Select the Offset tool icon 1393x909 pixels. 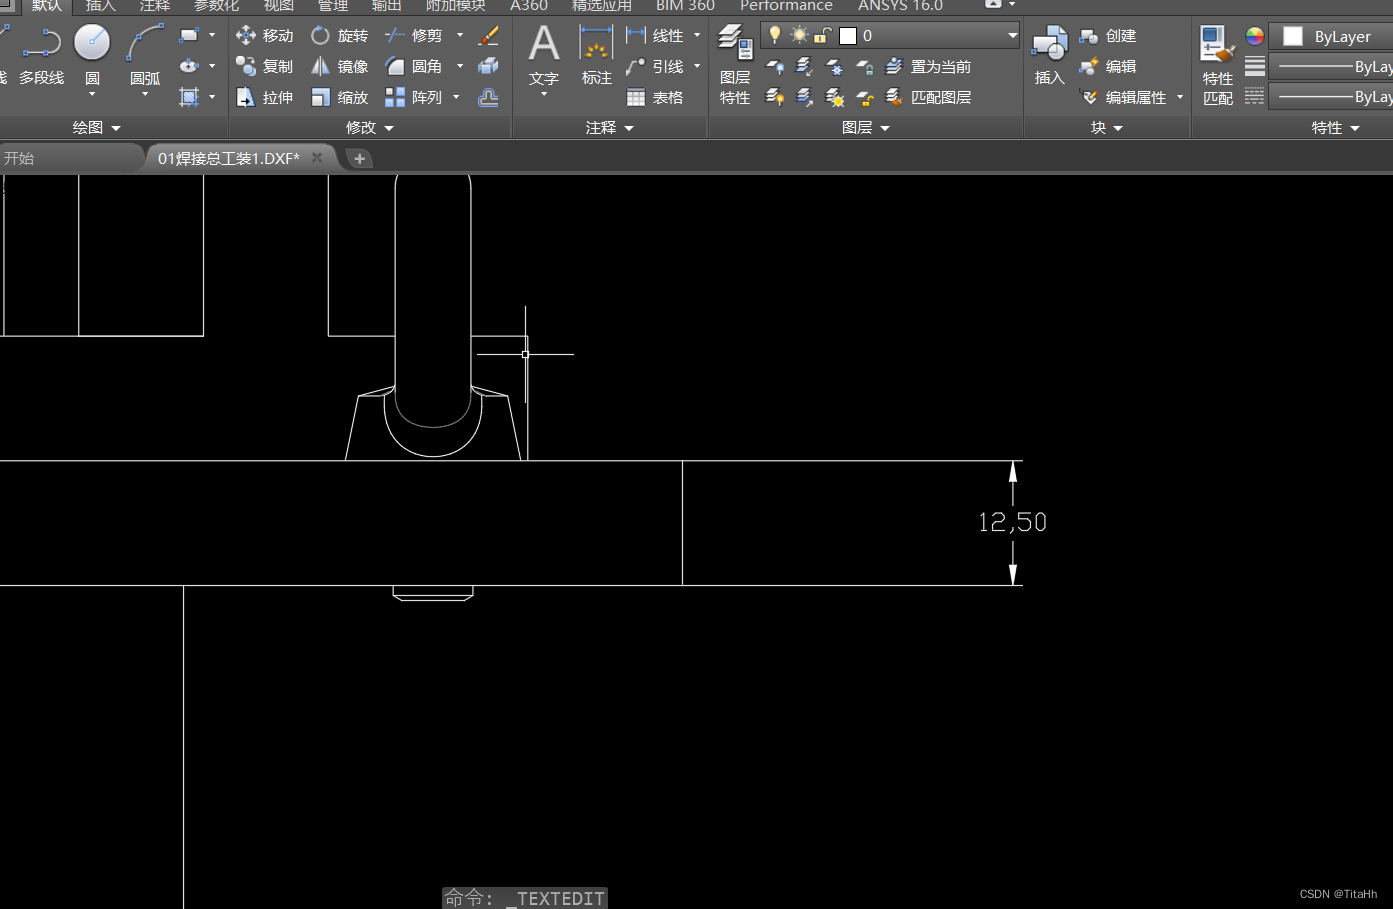point(488,97)
